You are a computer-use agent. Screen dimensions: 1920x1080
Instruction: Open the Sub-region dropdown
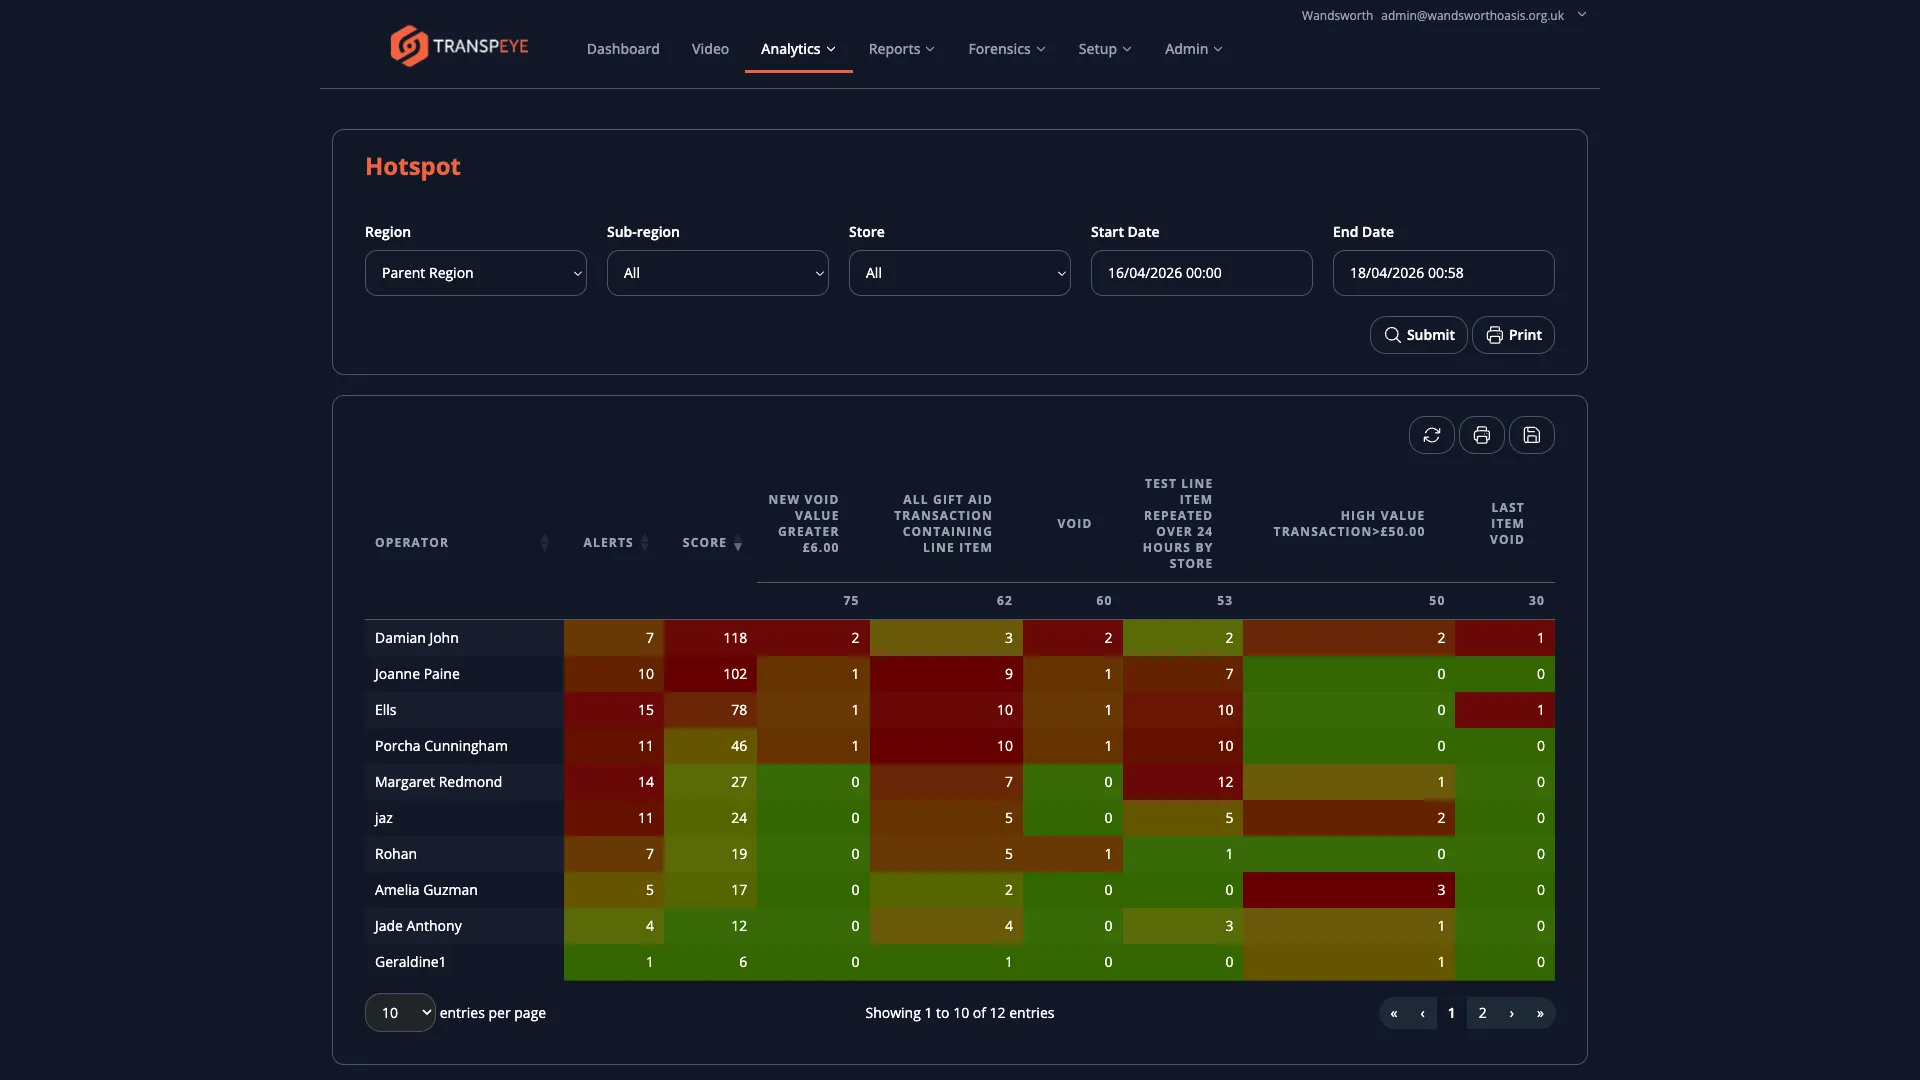[717, 273]
